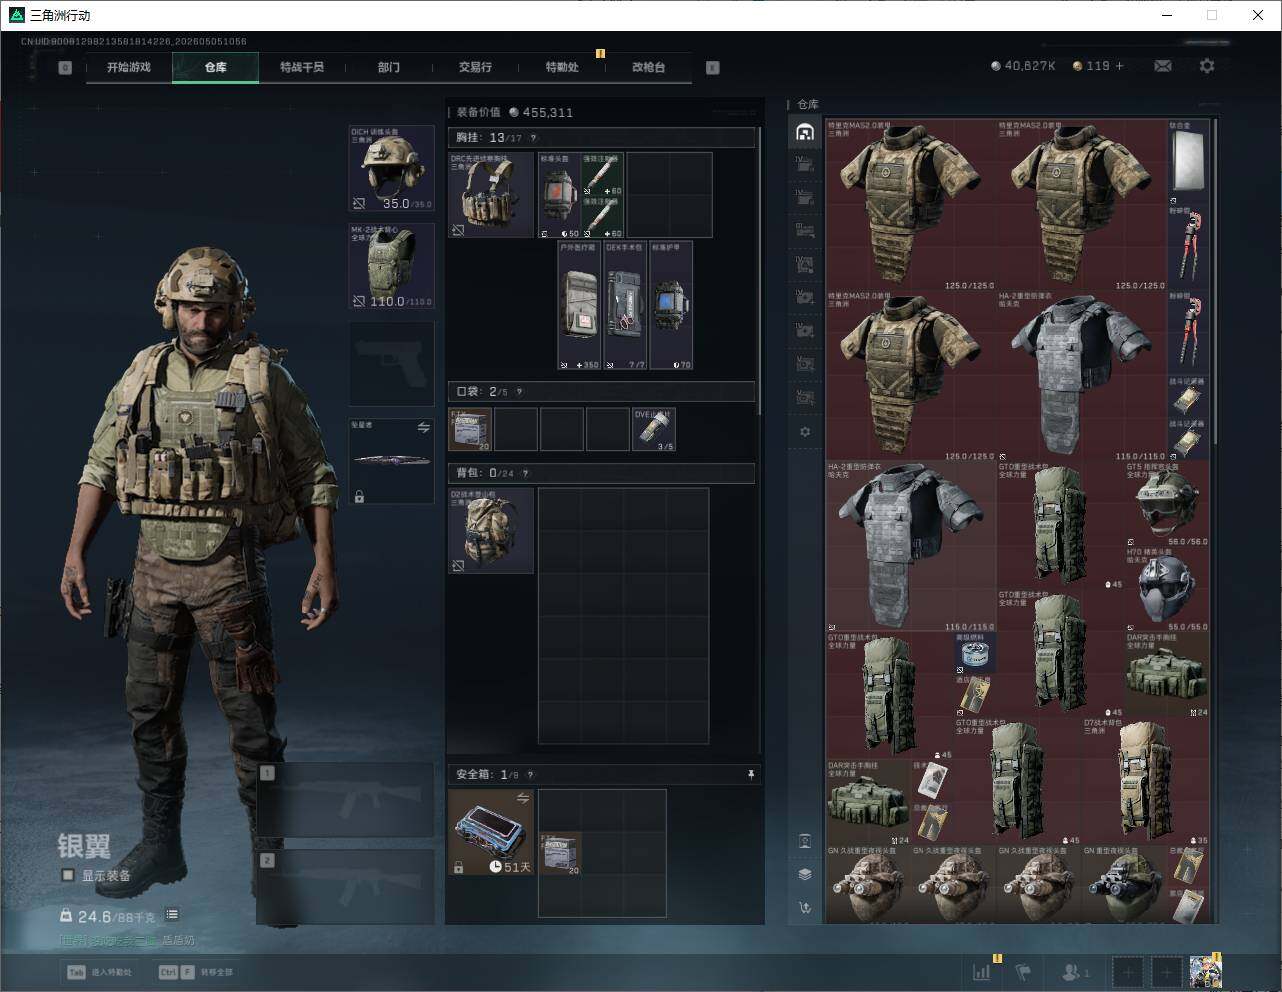Click the operator card icon in storage sidebar
This screenshot has width=1282, height=992.
pos(805,841)
